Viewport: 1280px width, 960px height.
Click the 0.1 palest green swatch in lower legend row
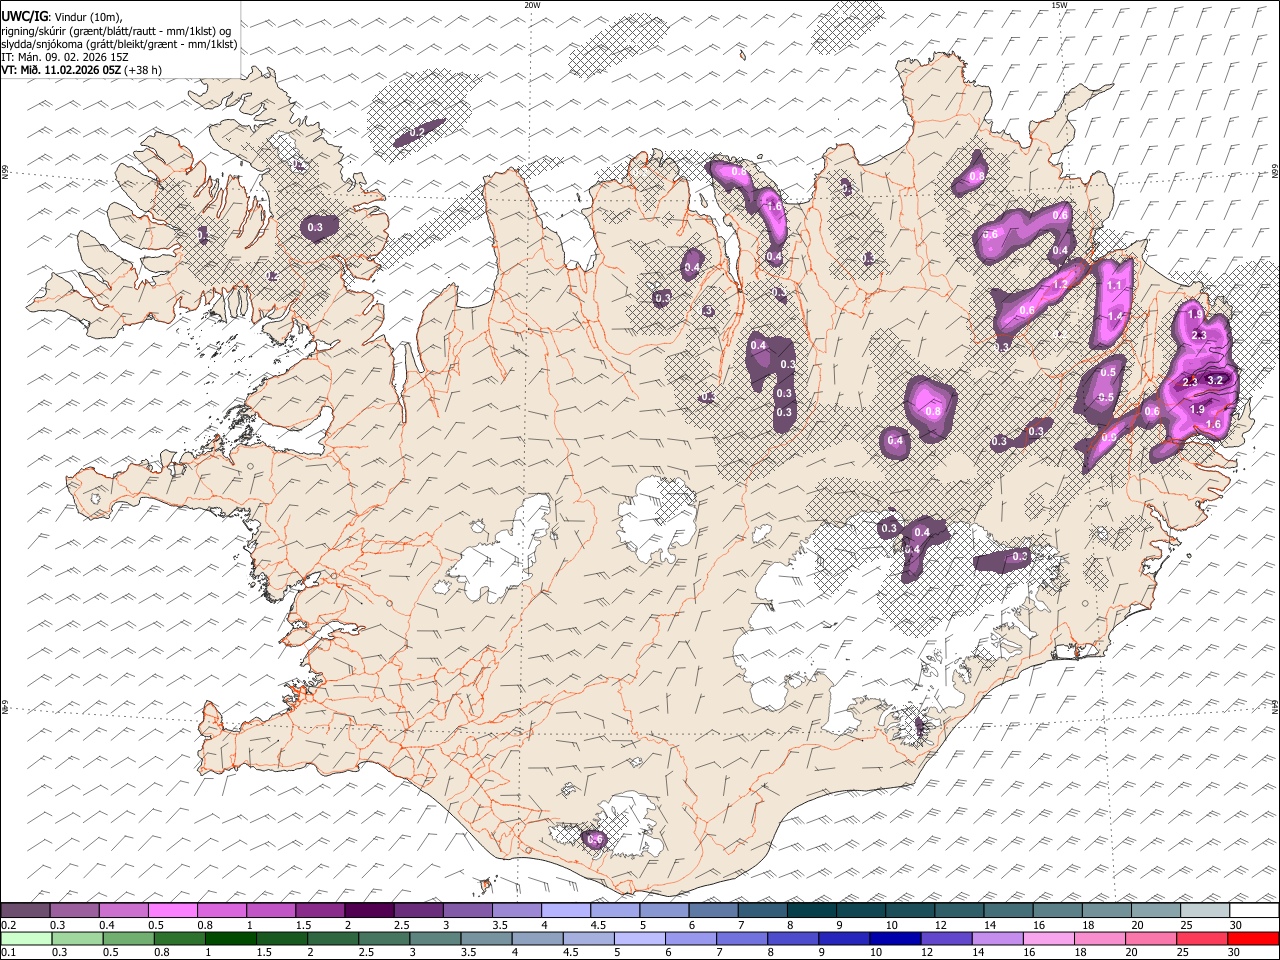pyautogui.click(x=26, y=938)
